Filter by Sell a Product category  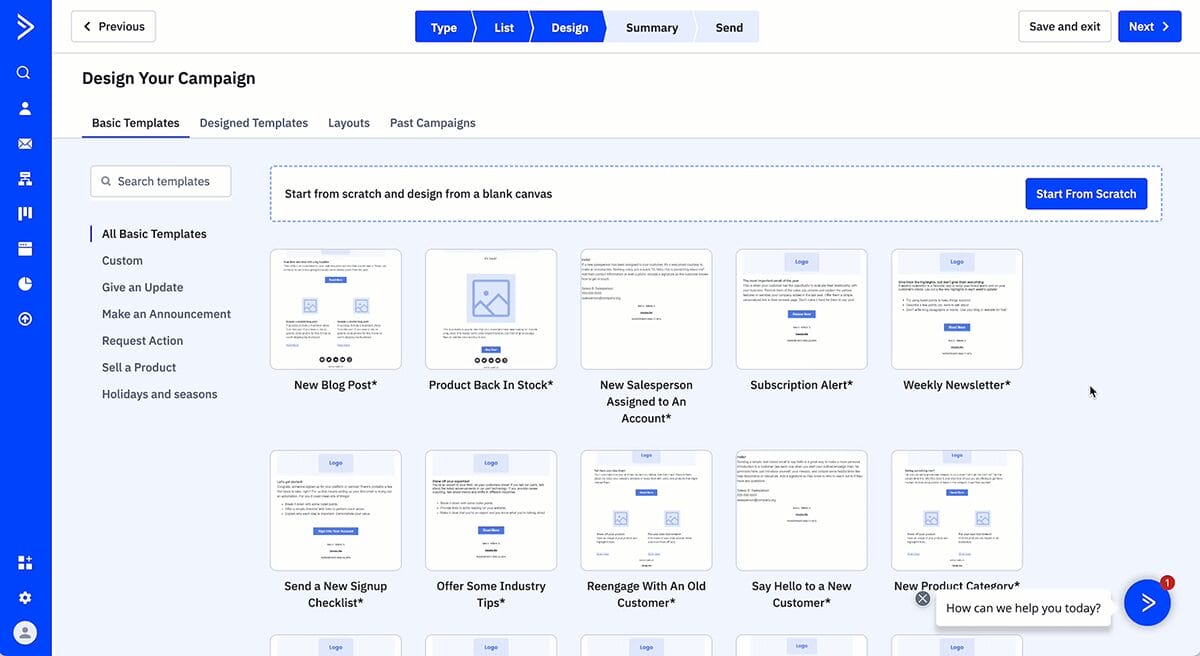[x=139, y=367]
